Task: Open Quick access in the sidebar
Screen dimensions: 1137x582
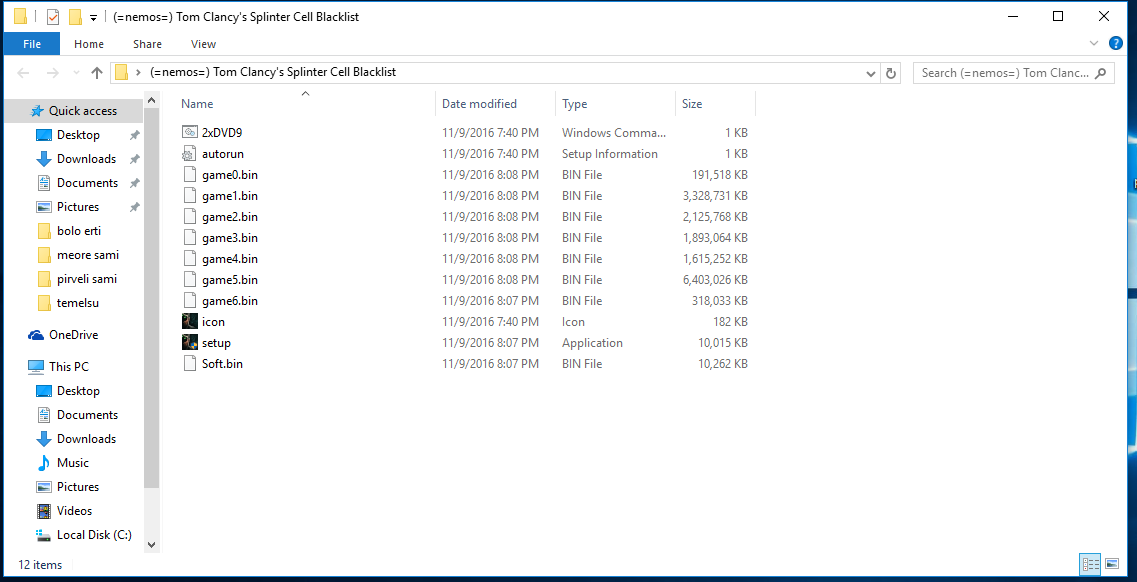Action: click(73, 111)
